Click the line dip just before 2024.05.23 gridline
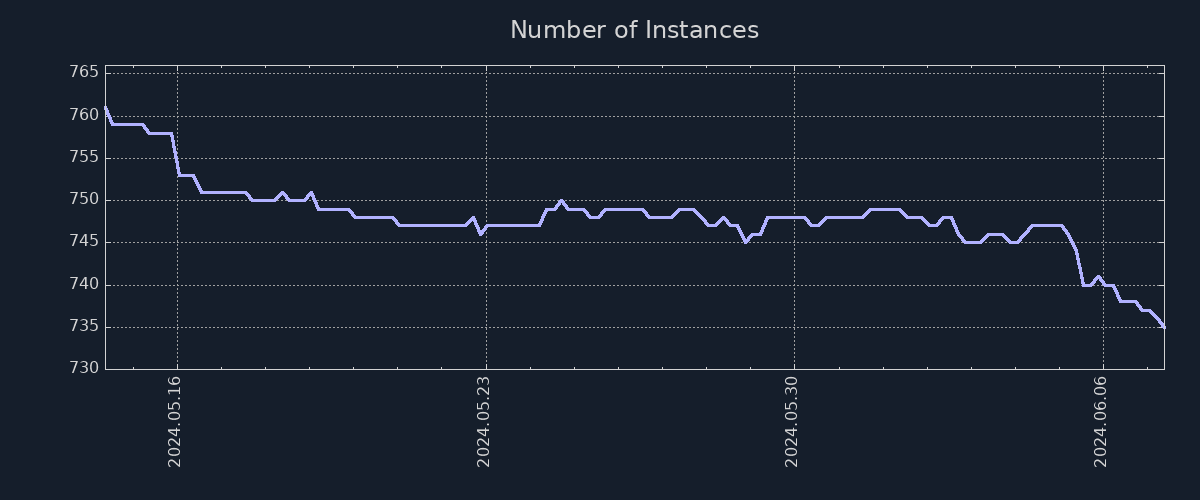The width and height of the screenshot is (1200, 500). tap(480, 233)
